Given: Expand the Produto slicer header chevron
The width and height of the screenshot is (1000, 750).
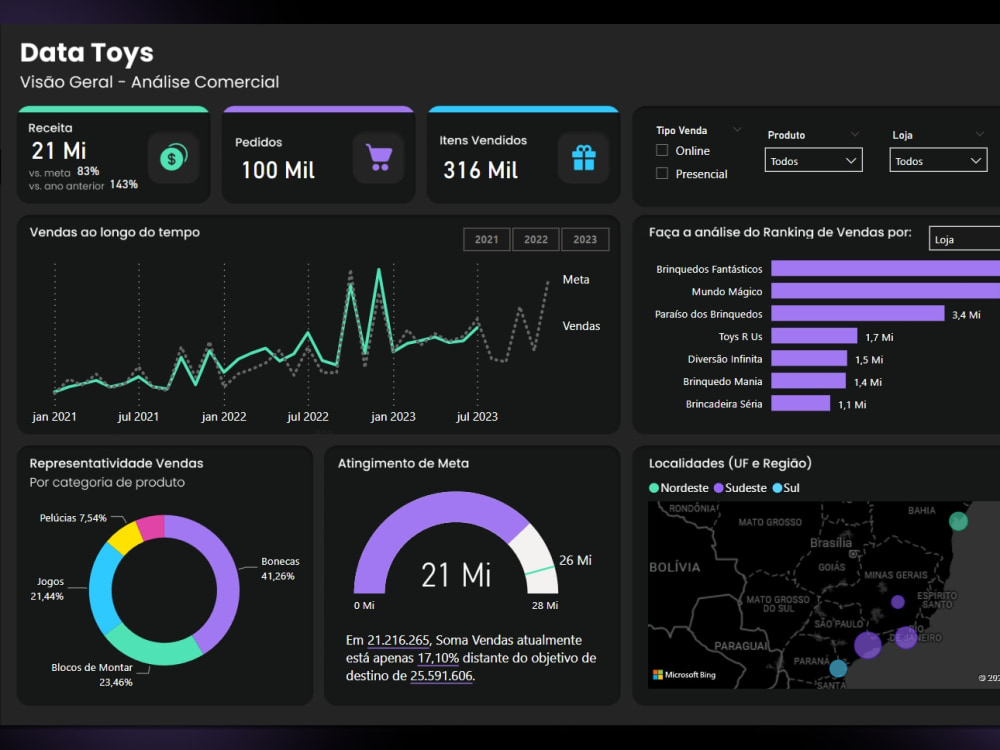Looking at the screenshot, I should coord(855,134).
